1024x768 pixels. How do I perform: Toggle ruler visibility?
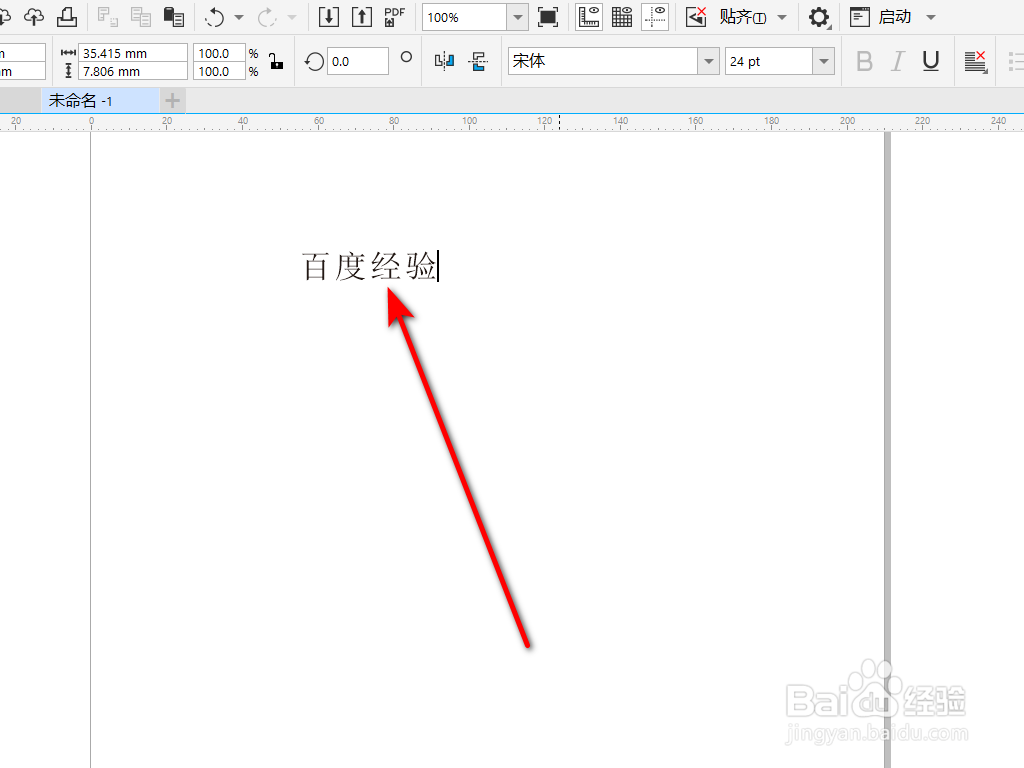click(x=588, y=17)
